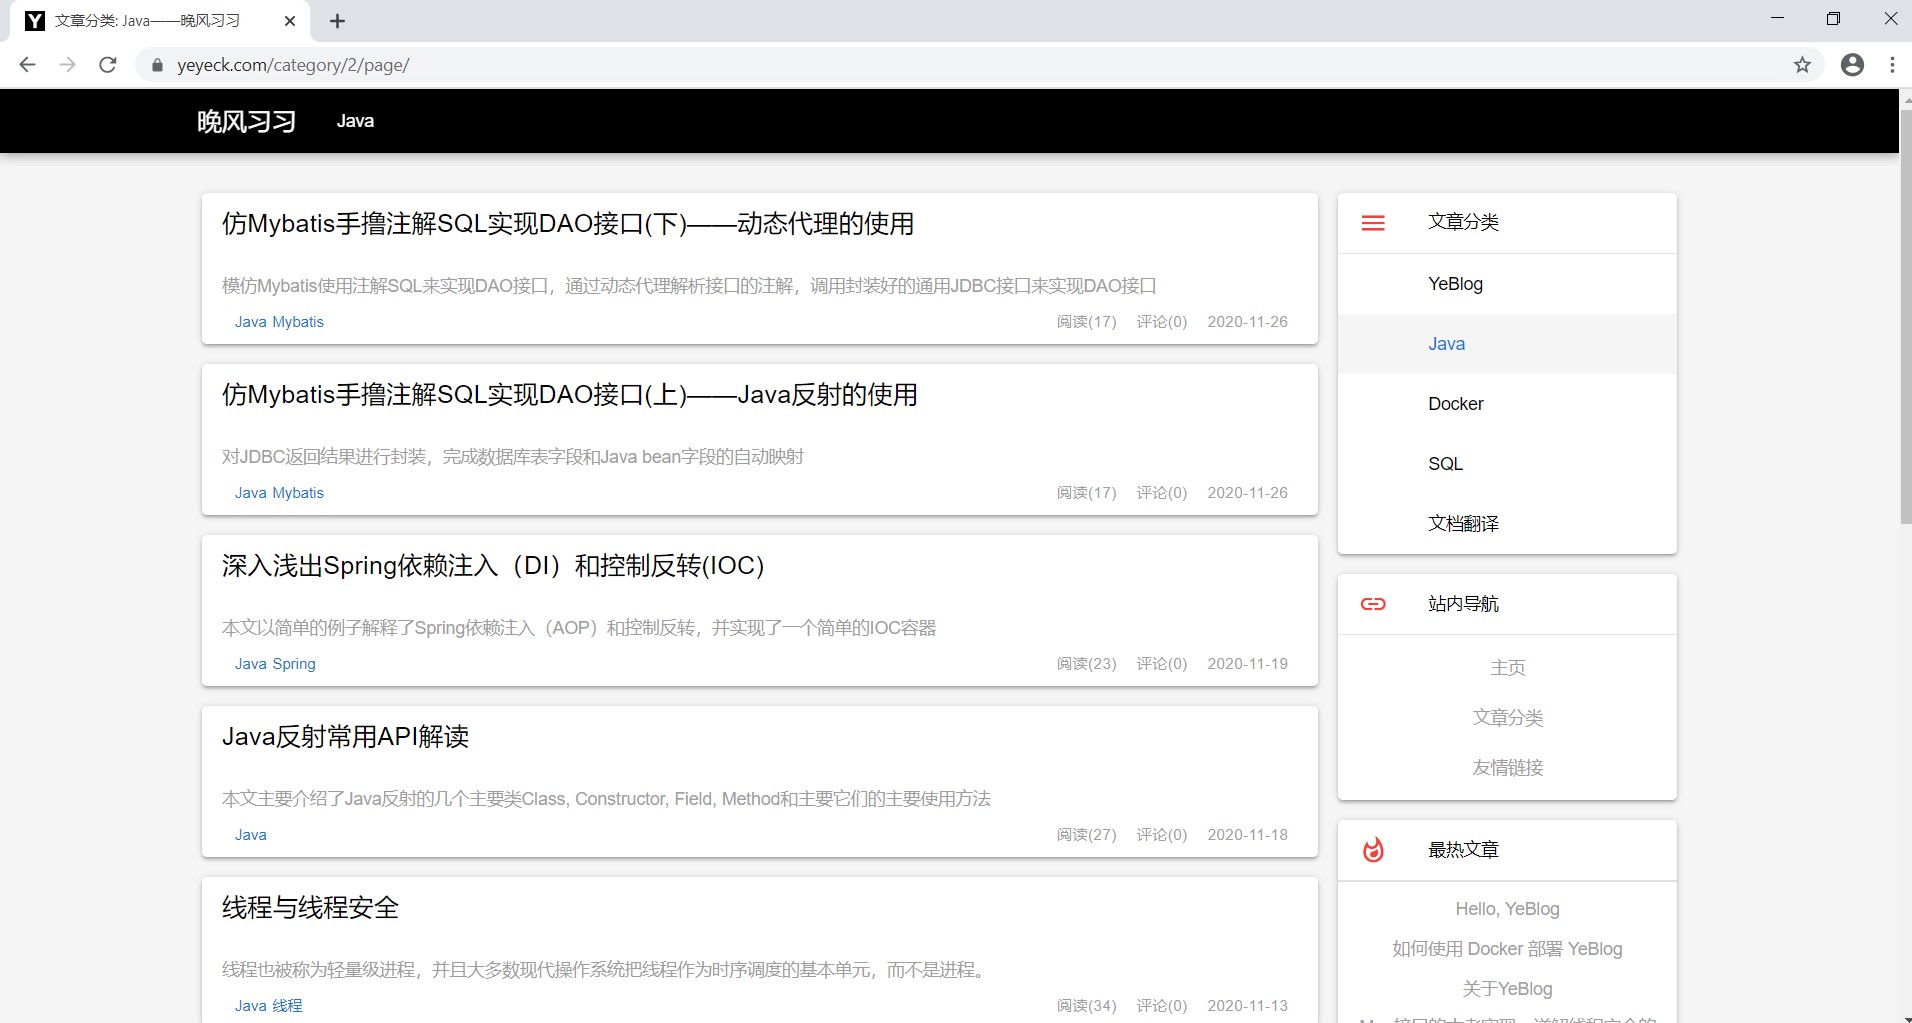
Task: Restore down the Chrome window
Action: point(1833,19)
